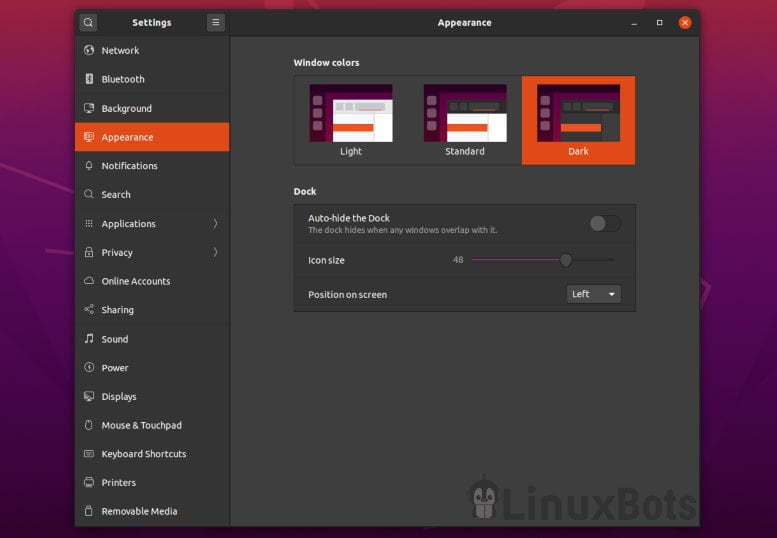Image resolution: width=777 pixels, height=538 pixels.
Task: Open the Printers label
Action: pos(118,483)
